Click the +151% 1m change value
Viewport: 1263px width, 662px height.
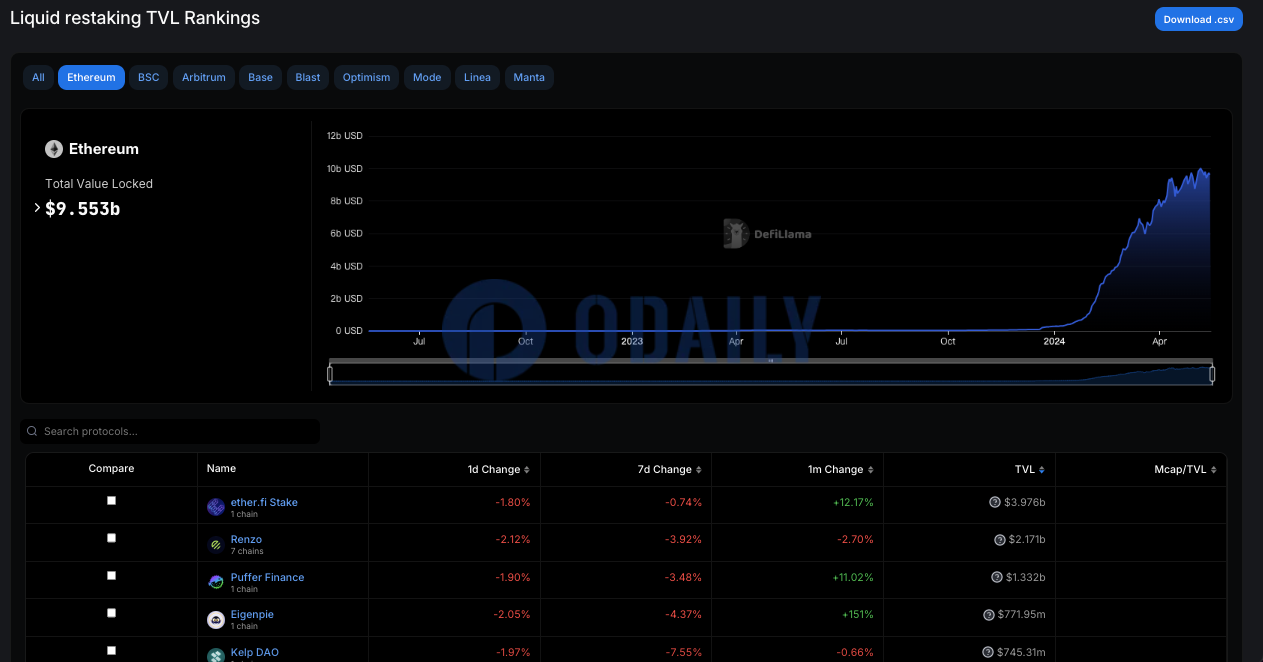(x=858, y=615)
